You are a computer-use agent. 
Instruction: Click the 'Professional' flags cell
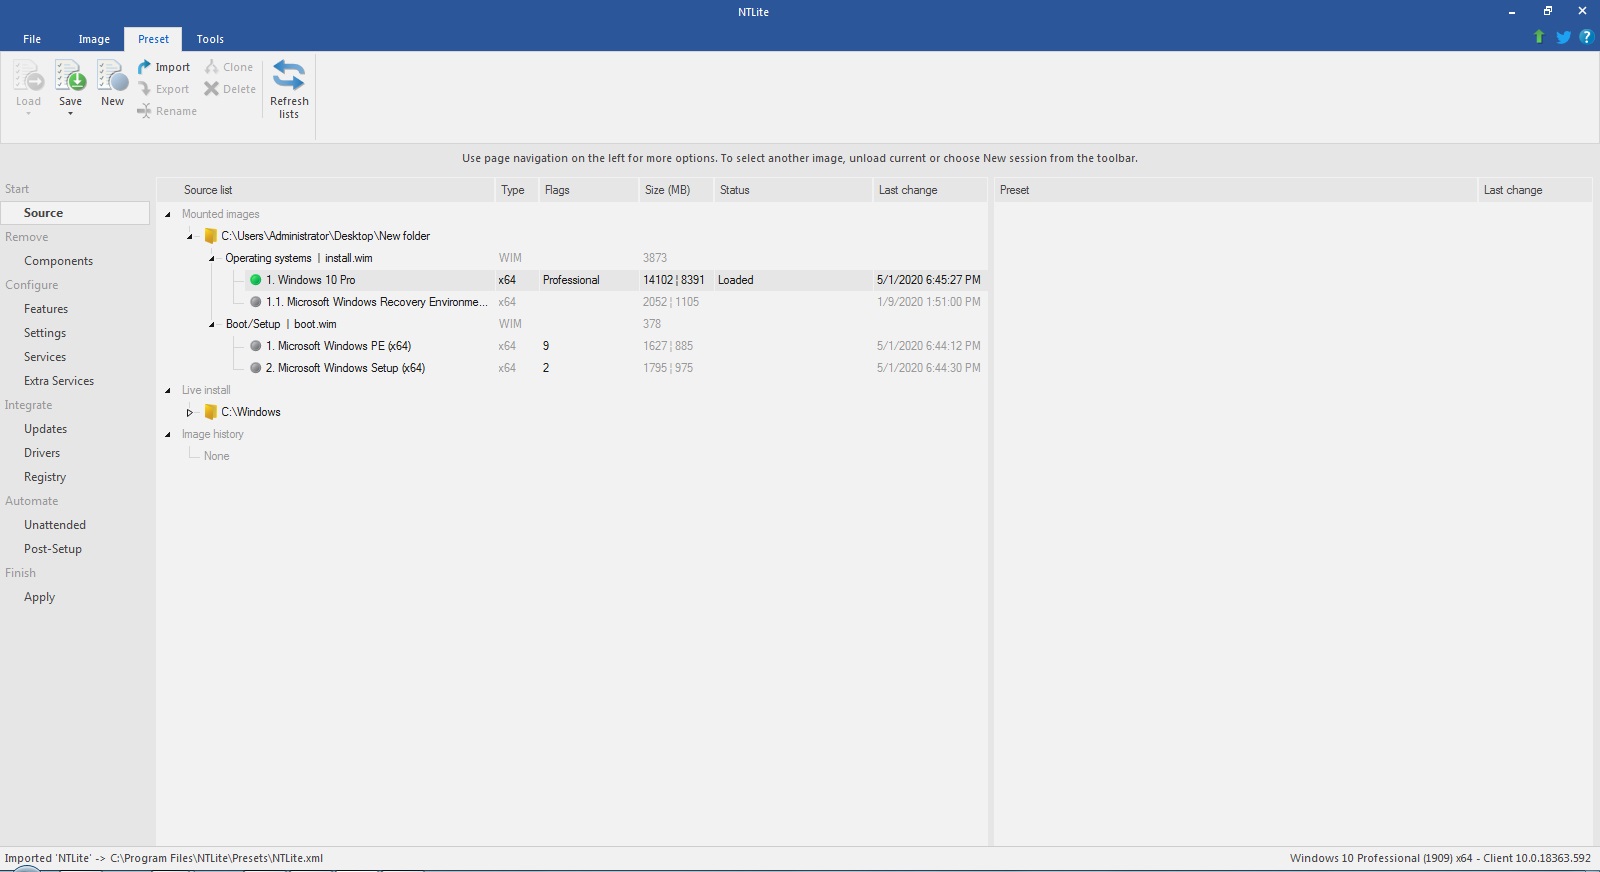(x=571, y=280)
